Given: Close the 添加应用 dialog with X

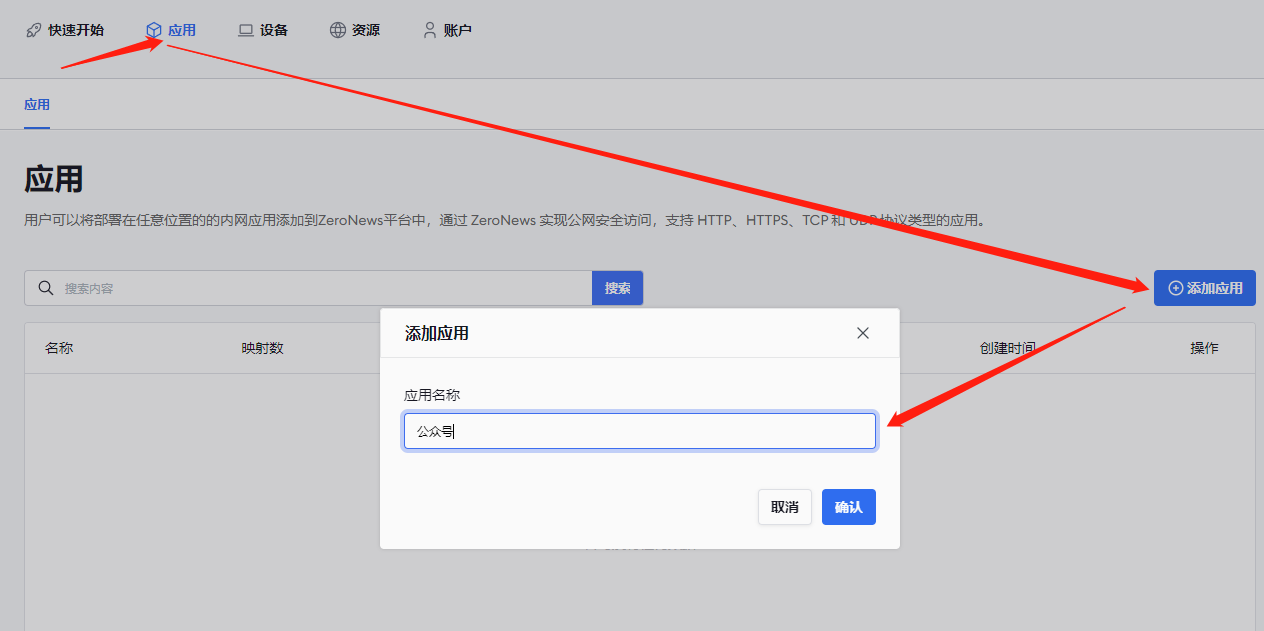Looking at the screenshot, I should pos(863,333).
